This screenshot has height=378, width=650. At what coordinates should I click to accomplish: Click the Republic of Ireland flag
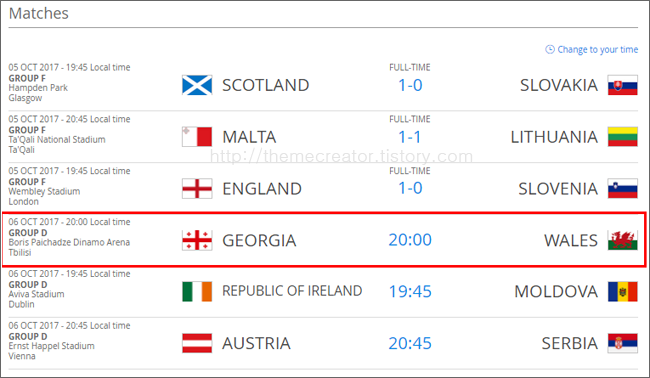(x=197, y=291)
